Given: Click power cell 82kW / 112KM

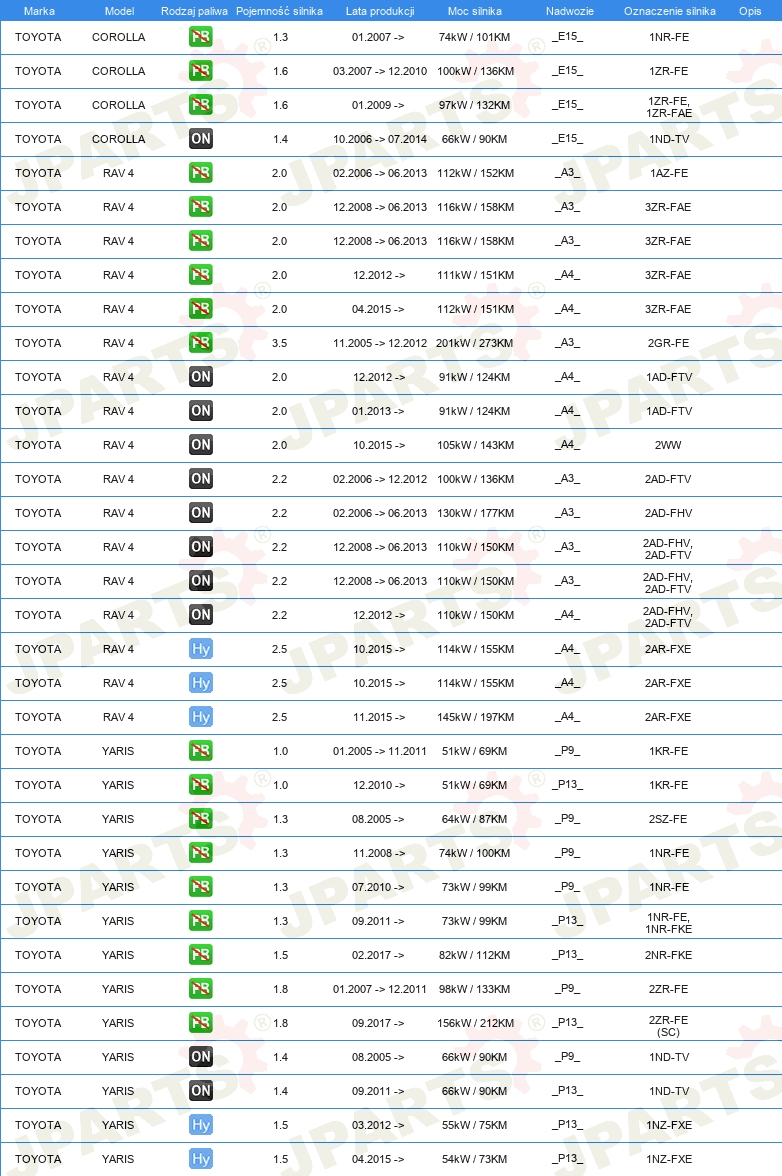Looking at the screenshot, I should coord(475,955).
